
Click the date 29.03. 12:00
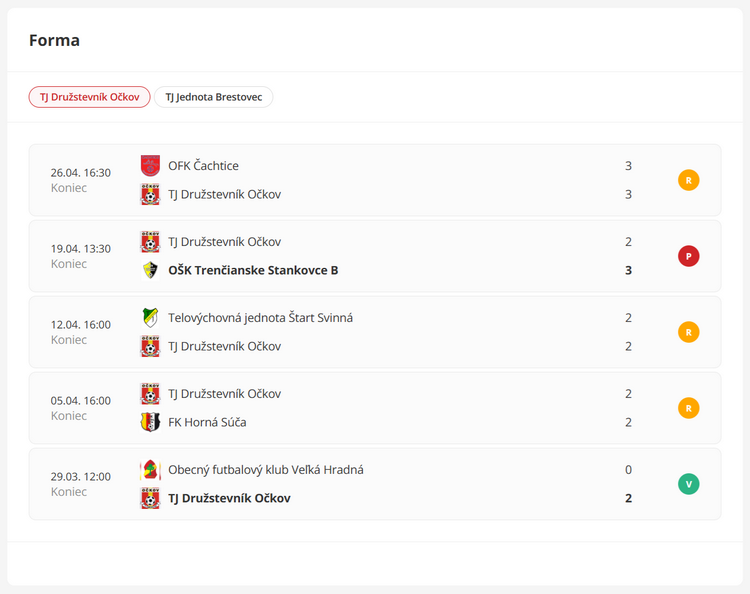point(81,477)
